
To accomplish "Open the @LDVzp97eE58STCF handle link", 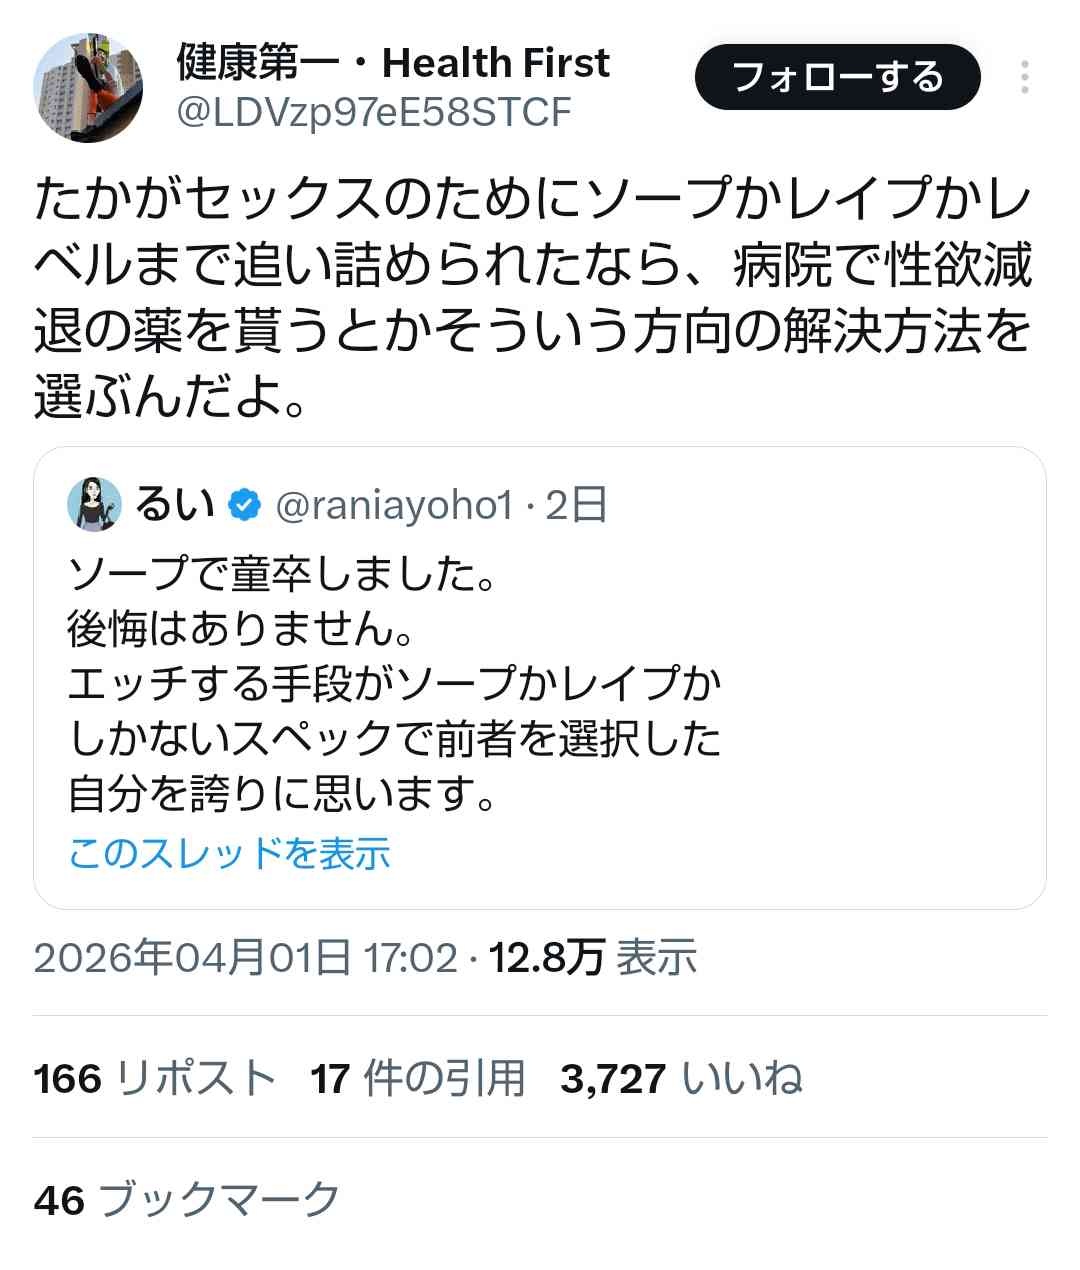I will coord(374,113).
